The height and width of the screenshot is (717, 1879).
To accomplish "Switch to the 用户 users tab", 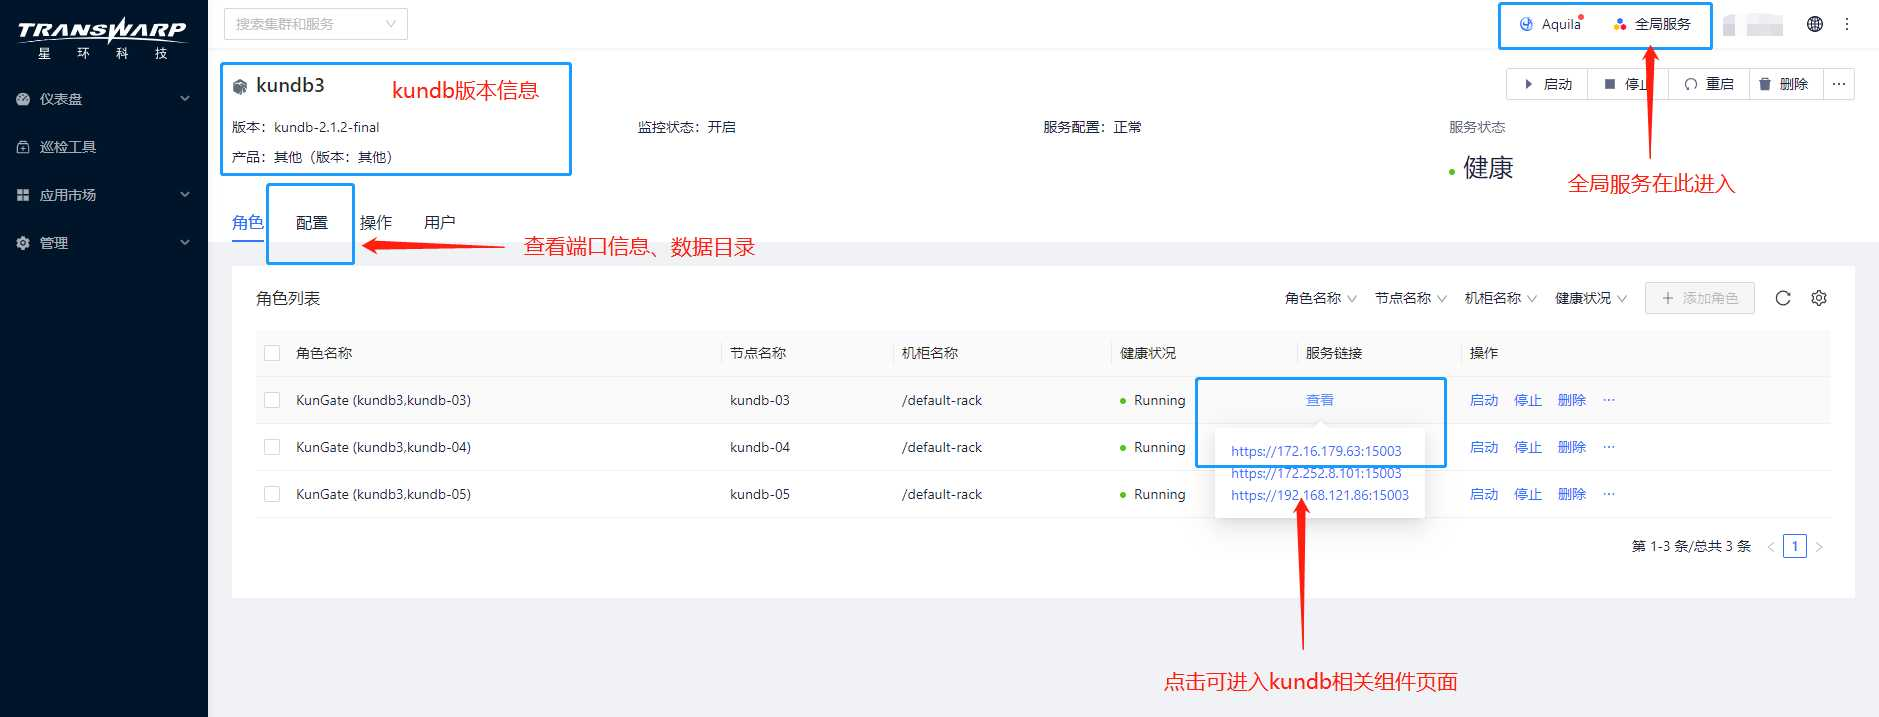I will click(440, 222).
